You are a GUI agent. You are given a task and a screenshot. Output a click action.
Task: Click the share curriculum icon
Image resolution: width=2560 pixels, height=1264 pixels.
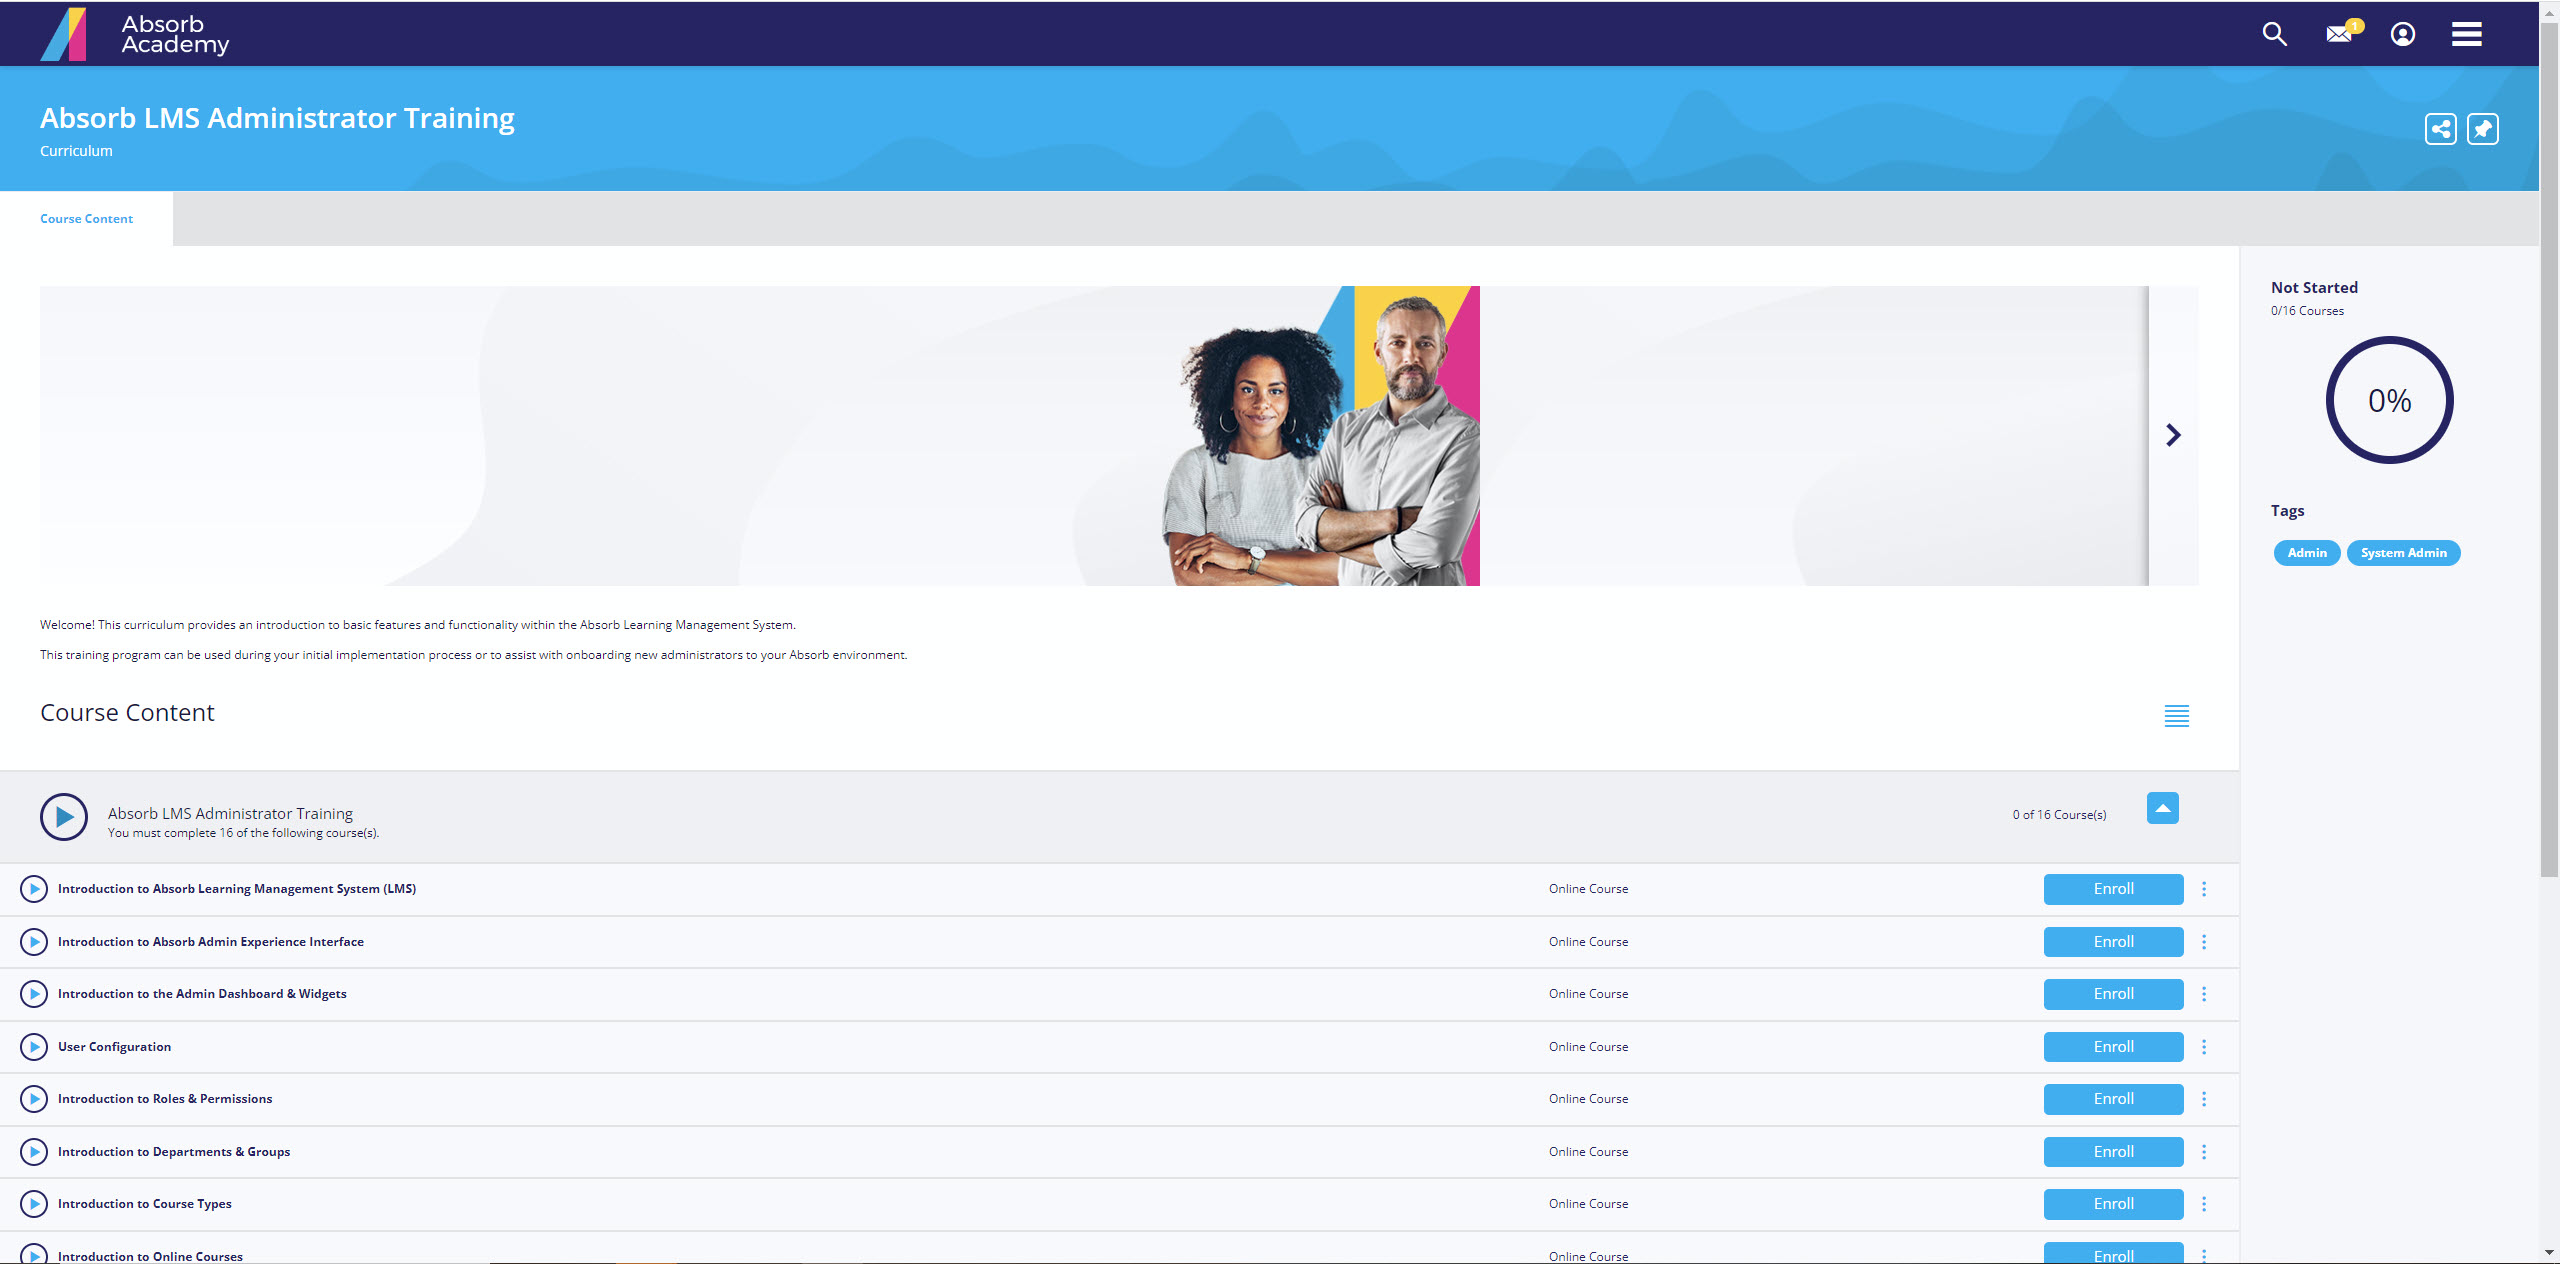pyautogui.click(x=2440, y=129)
